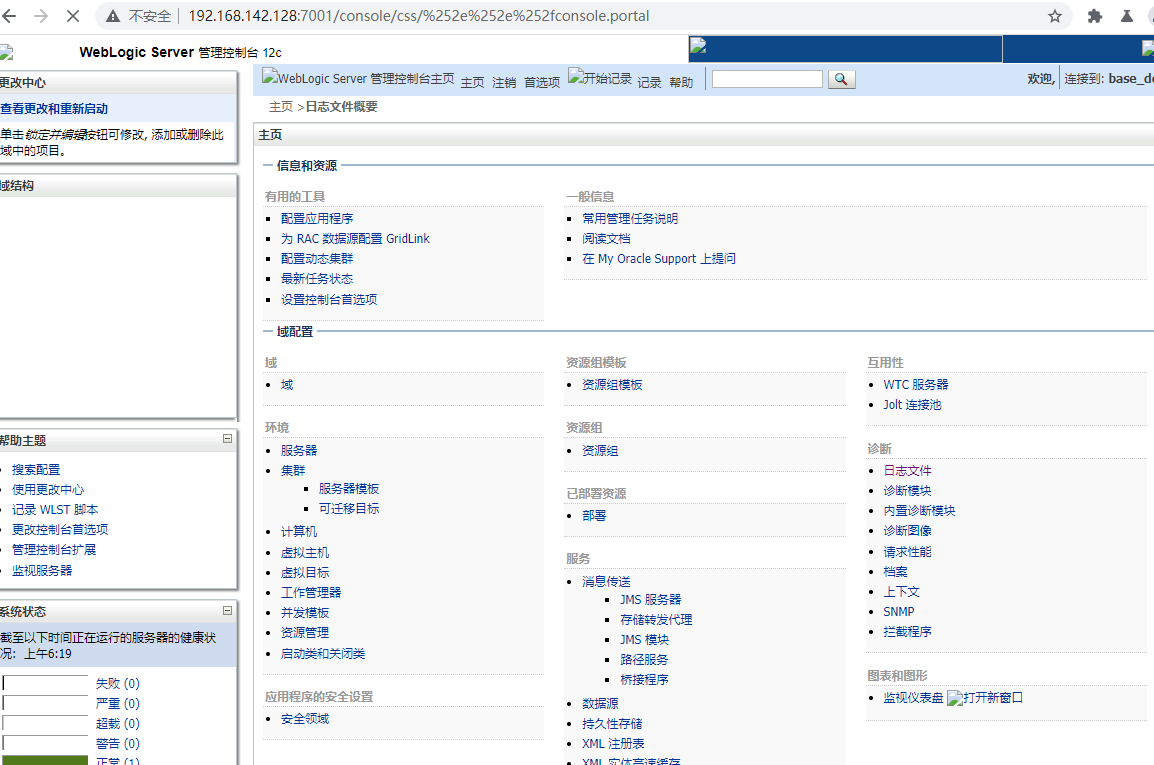Click 失败 (0) health status link
1154x765 pixels.
click(118, 684)
